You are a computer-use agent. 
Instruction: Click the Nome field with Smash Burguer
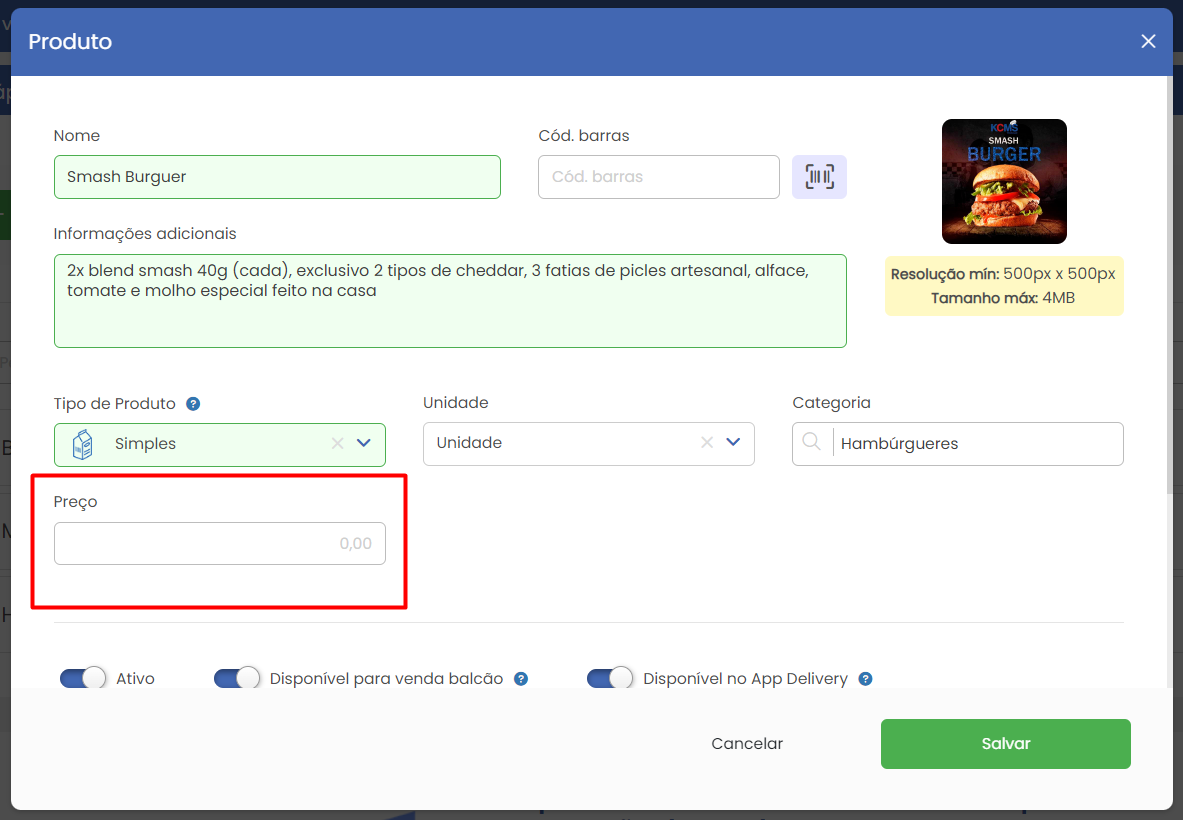[x=277, y=177]
